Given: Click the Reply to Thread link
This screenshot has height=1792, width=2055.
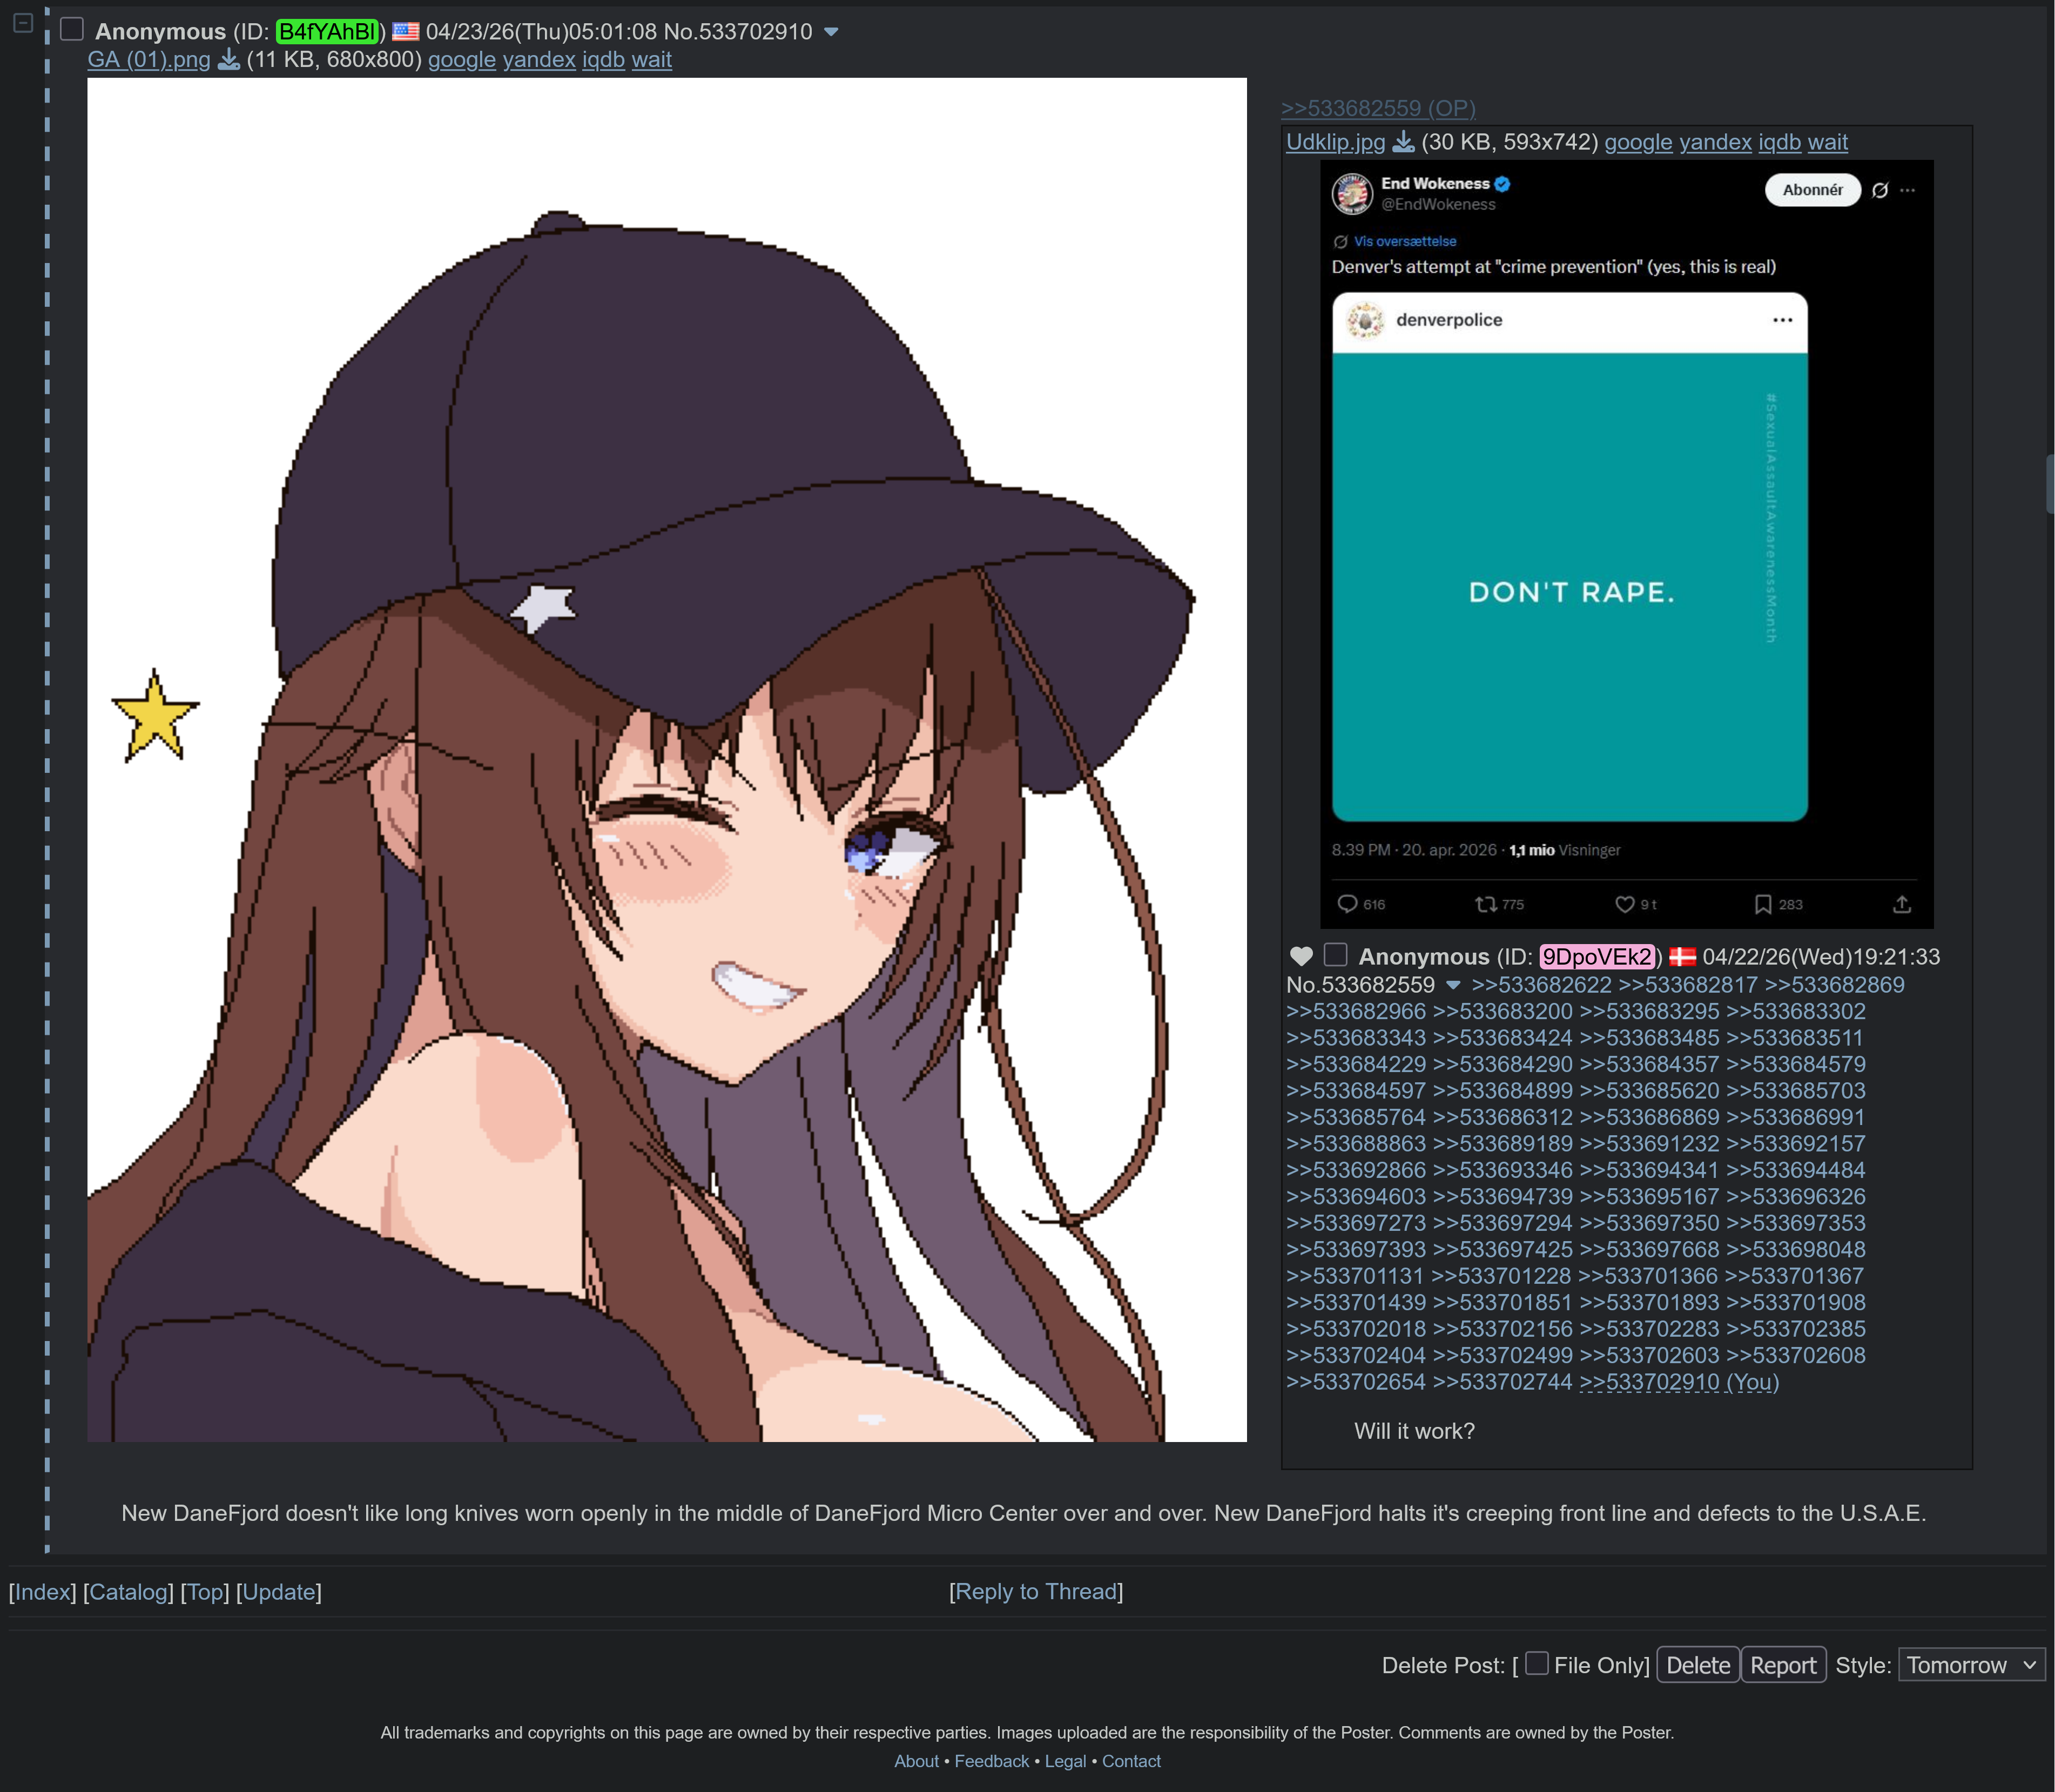Looking at the screenshot, I should [x=1036, y=1591].
